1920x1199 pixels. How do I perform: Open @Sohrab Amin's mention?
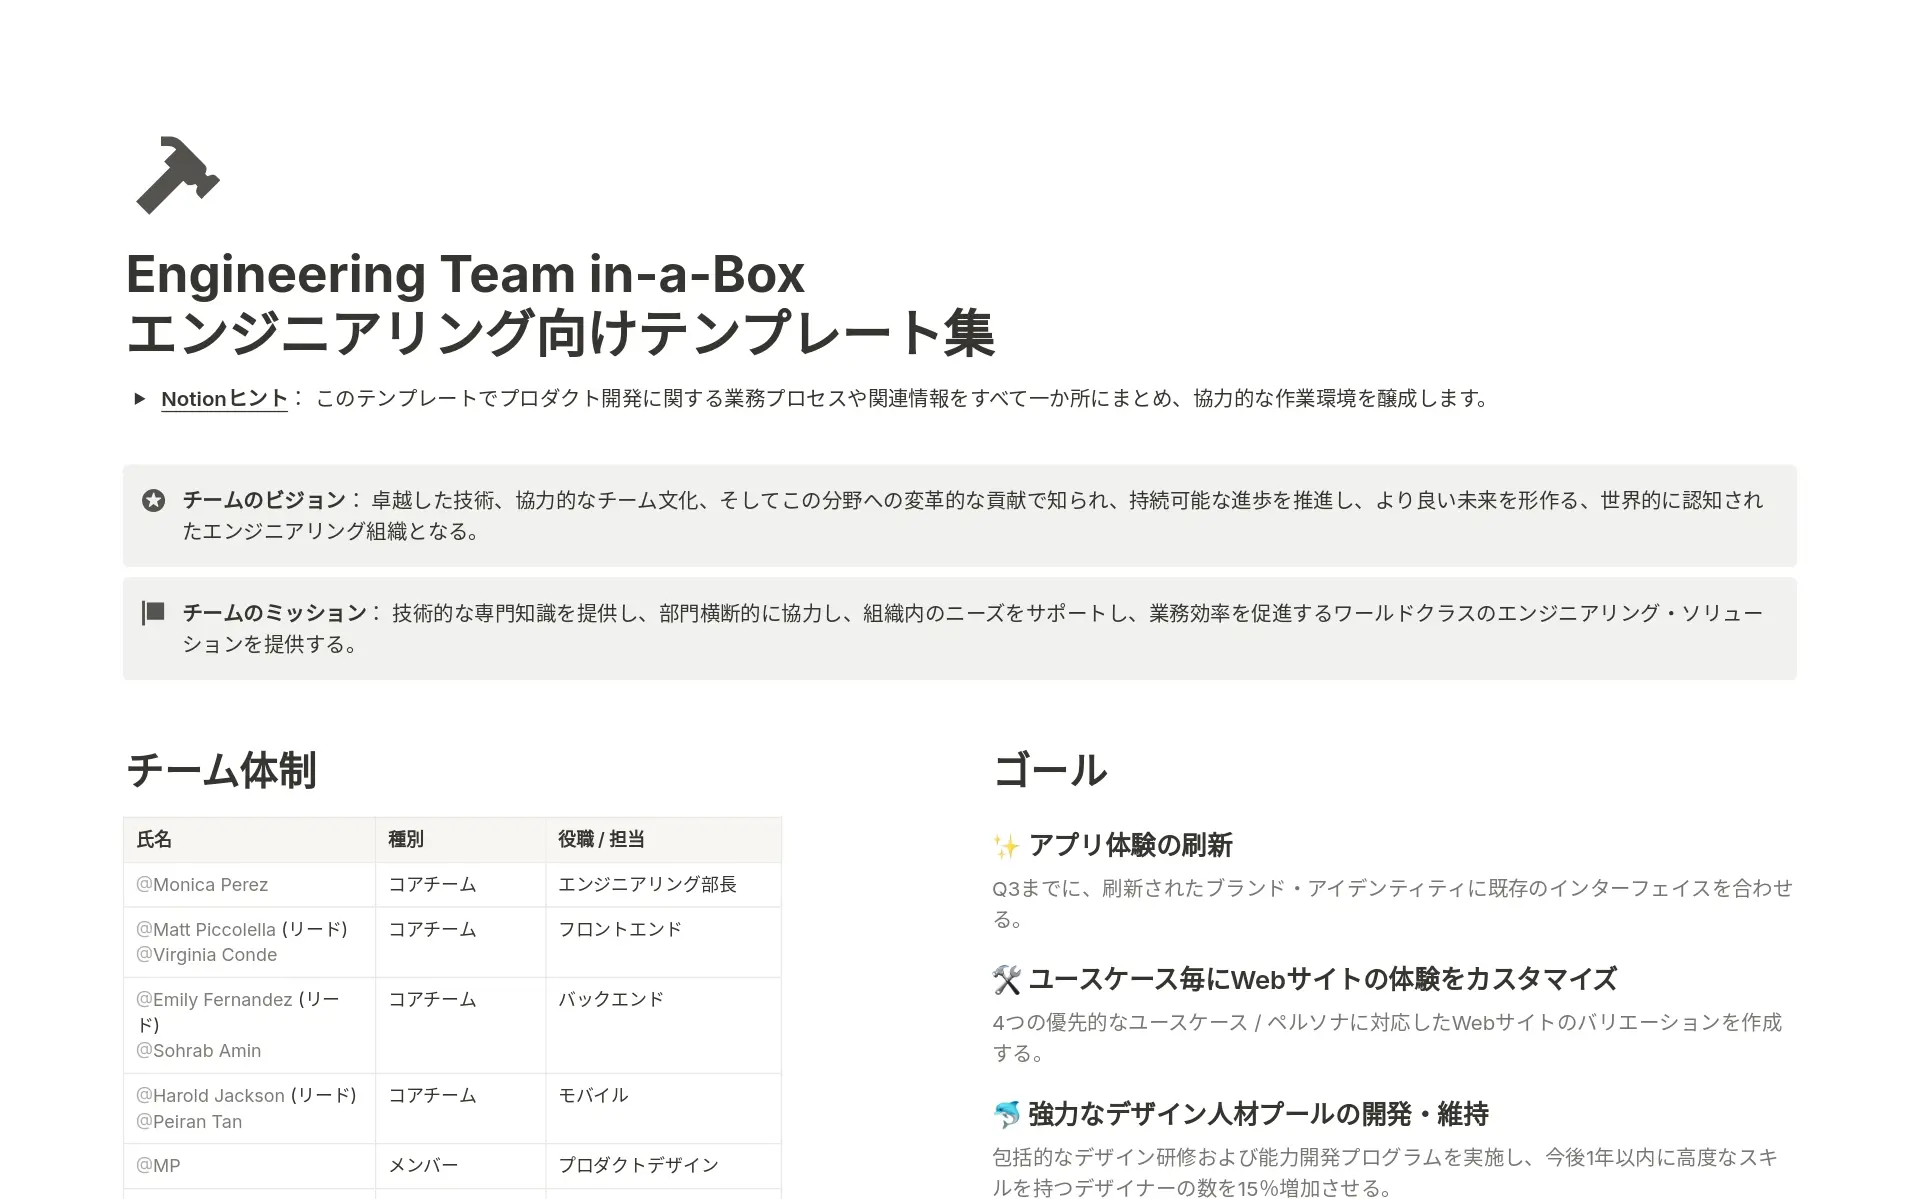198,1050
